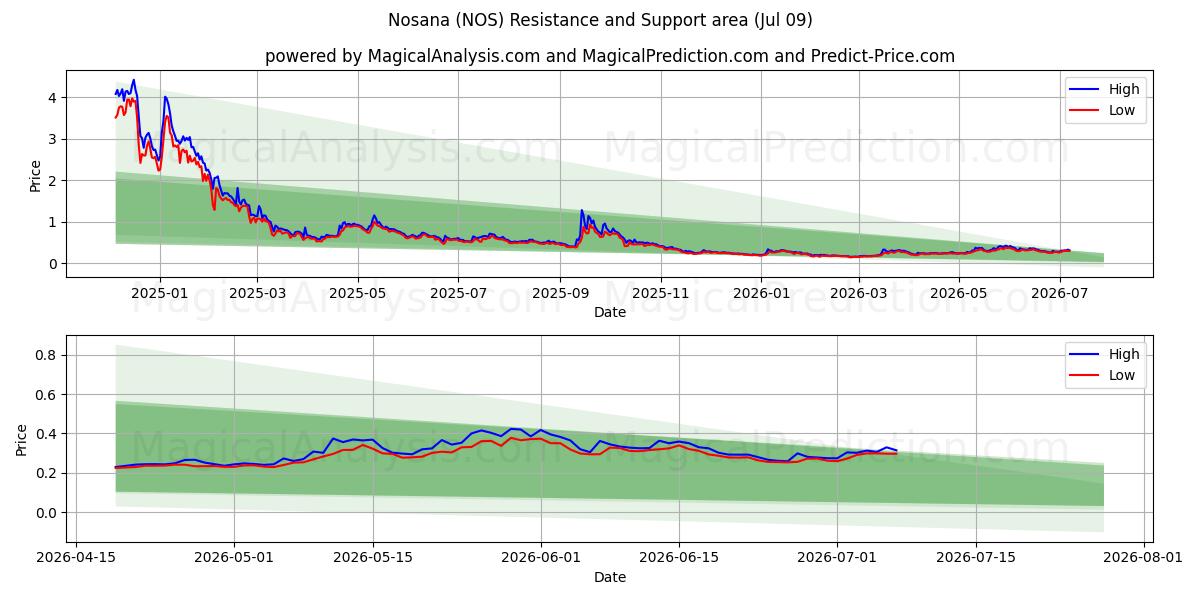Viewport: 1200px width, 600px height.
Task: Click the '2025-03' tick label on the top chart
Action: 257,293
